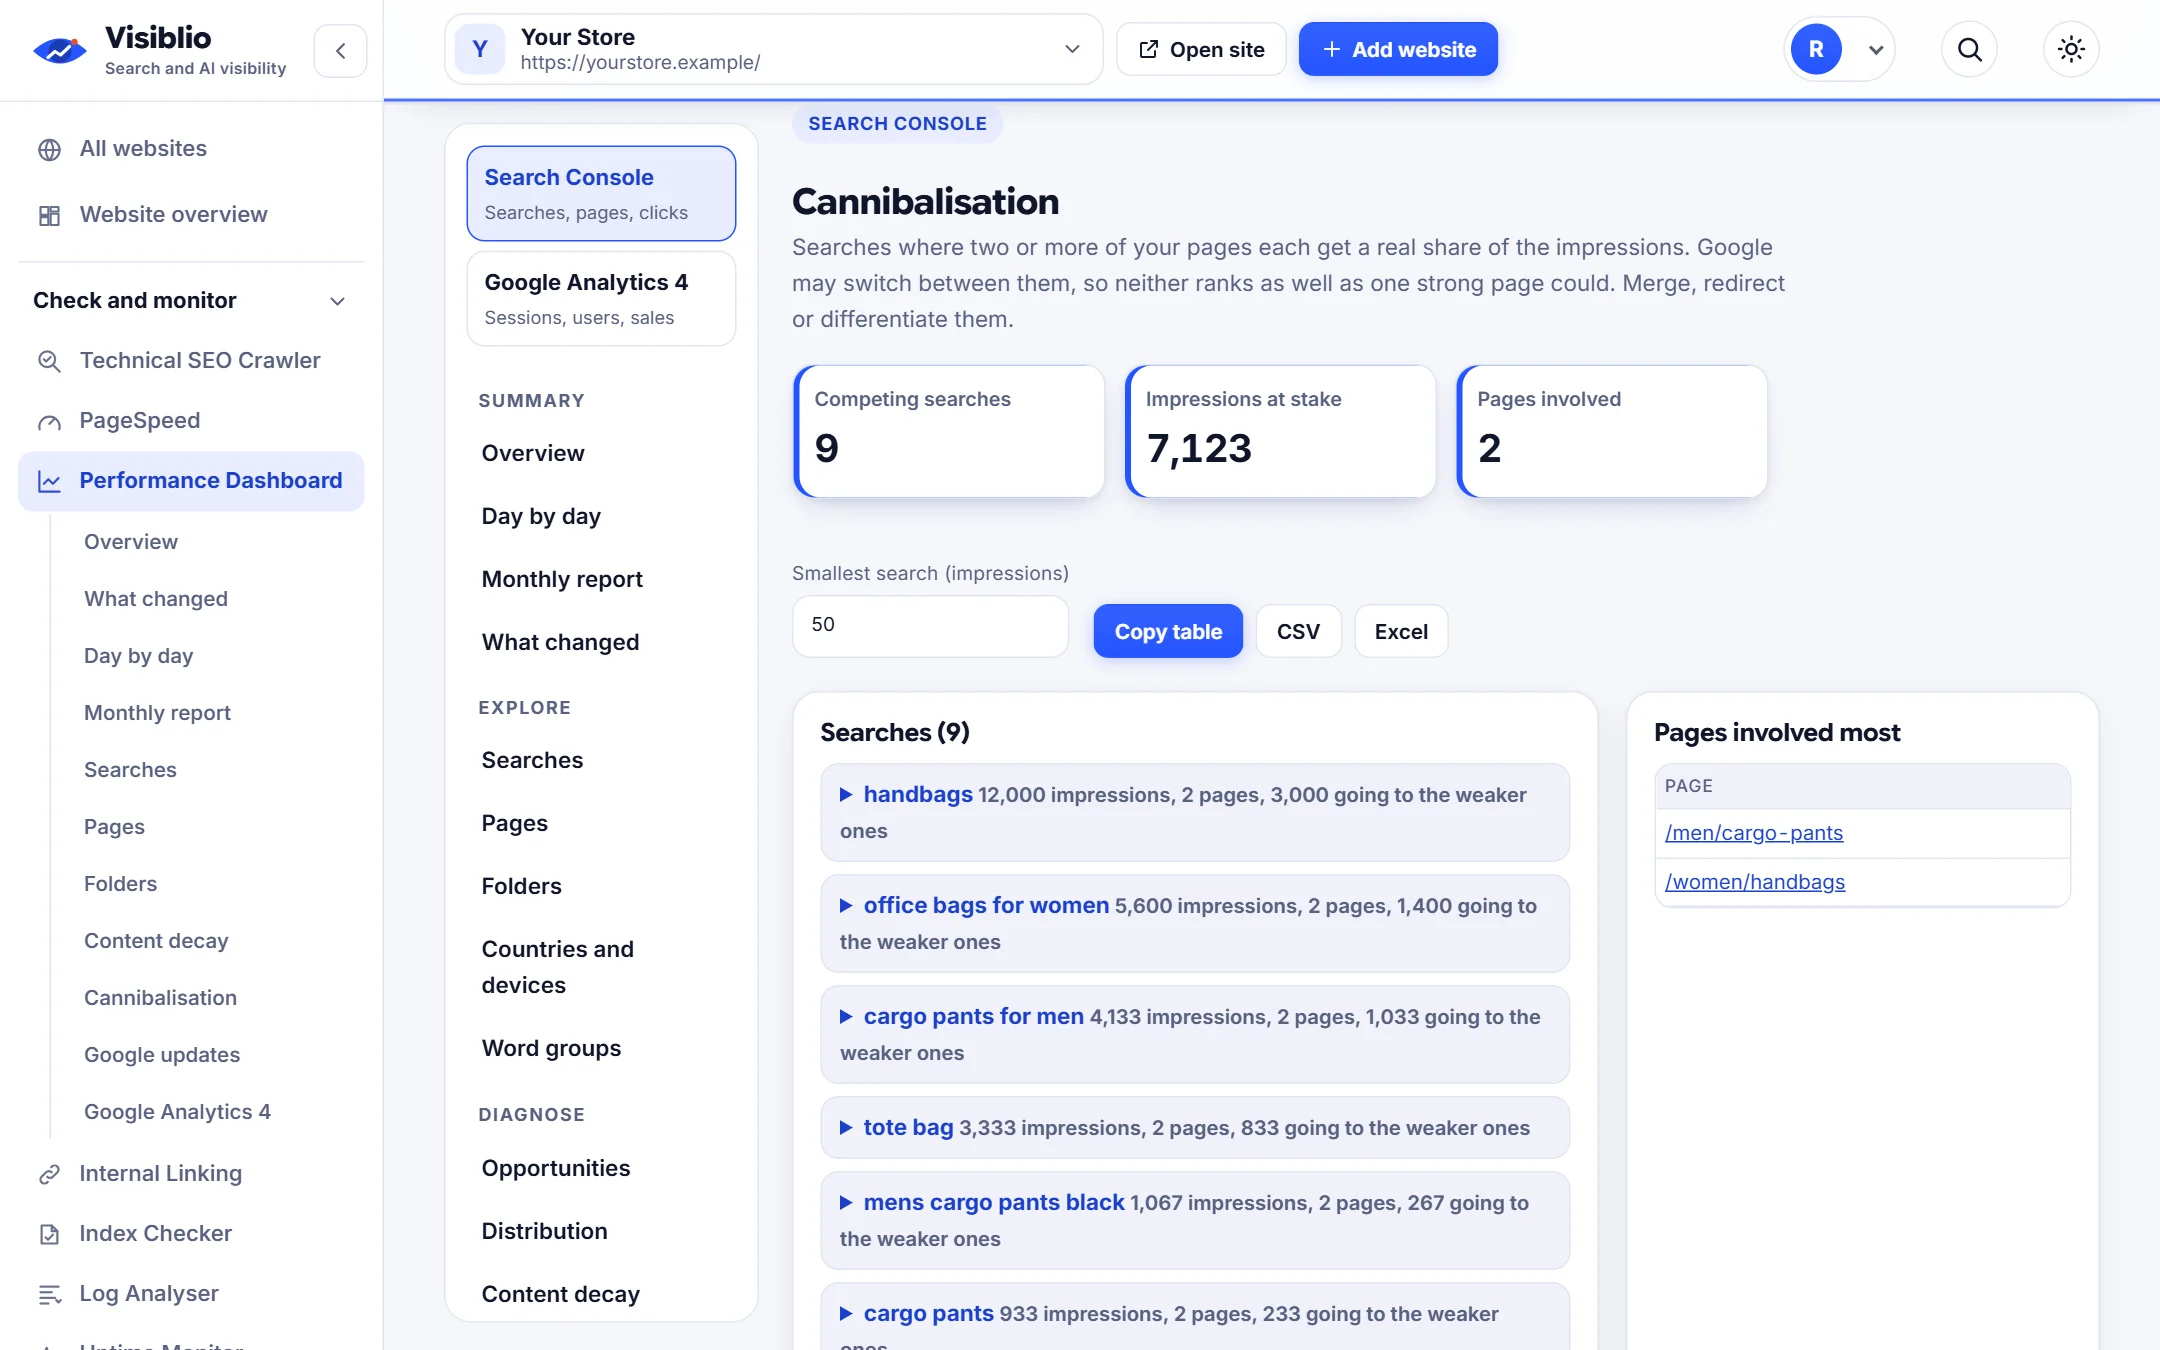The image size is (2160, 1350).
Task: Open the /men/cargo-pants page link
Action: coord(1753,833)
